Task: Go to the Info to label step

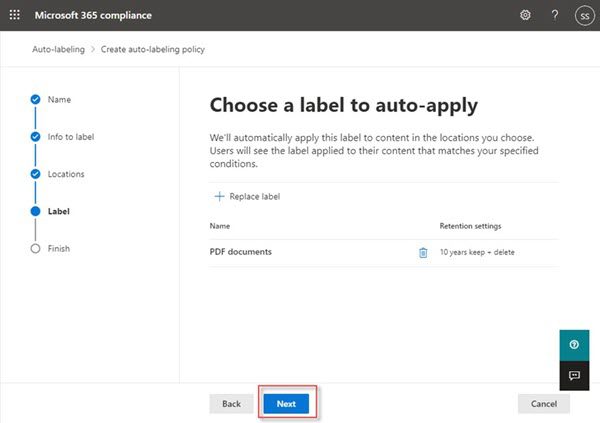Action: (x=71, y=137)
